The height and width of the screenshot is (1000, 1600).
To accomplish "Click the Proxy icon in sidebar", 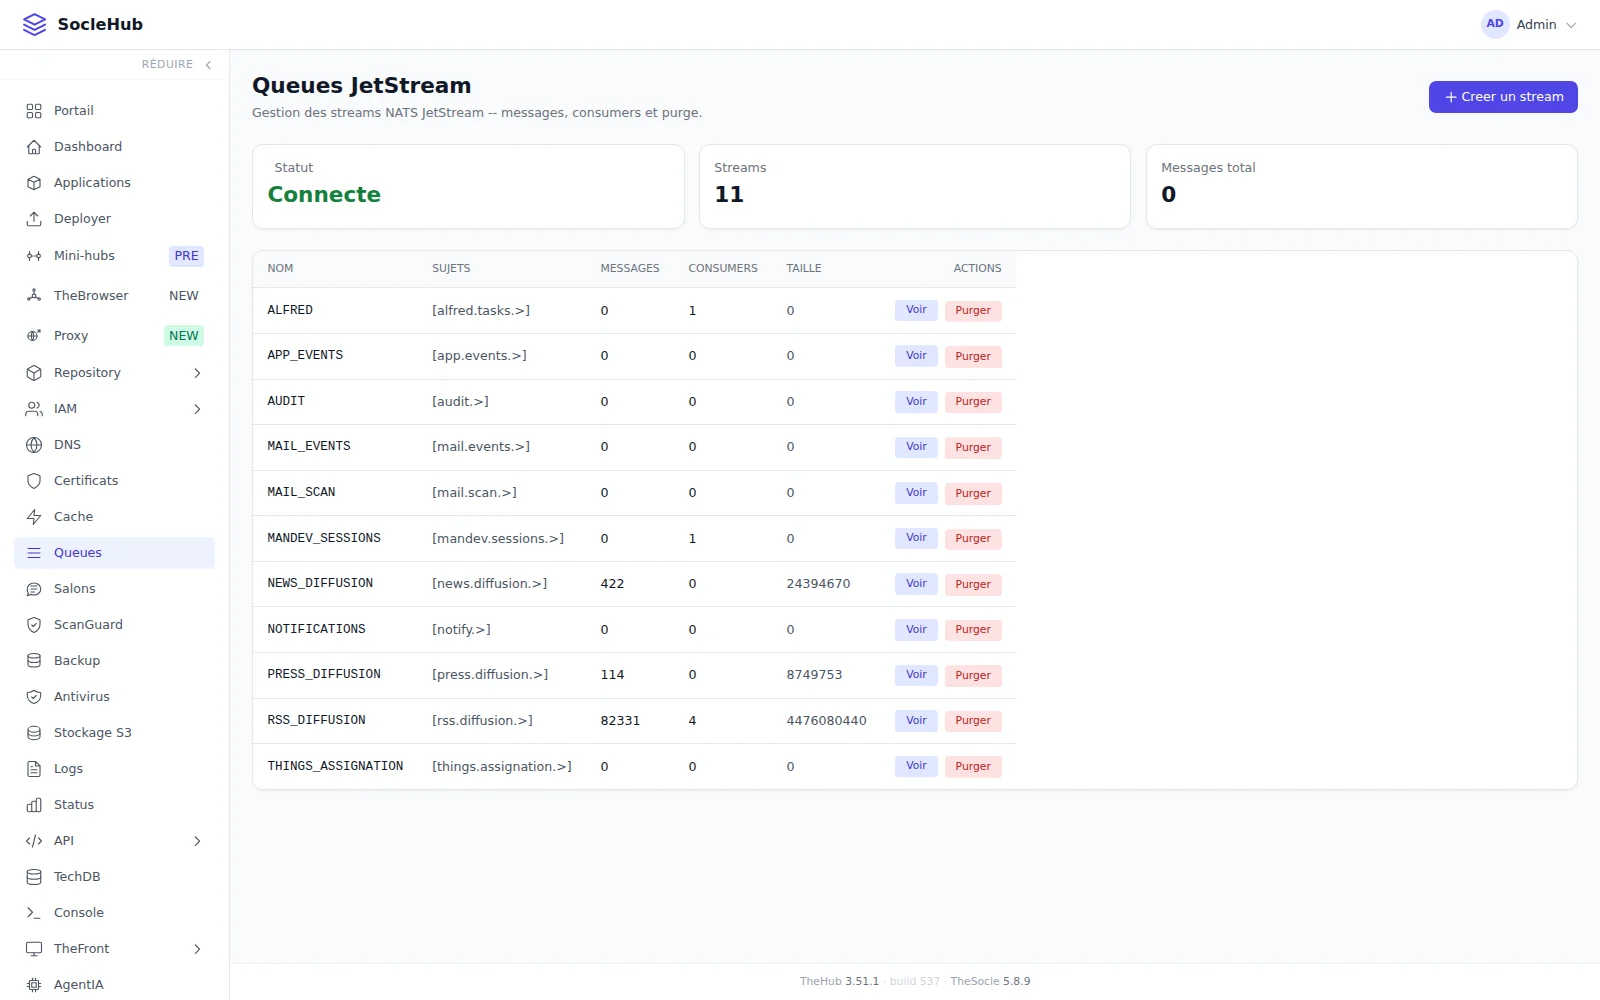I will tap(34, 336).
